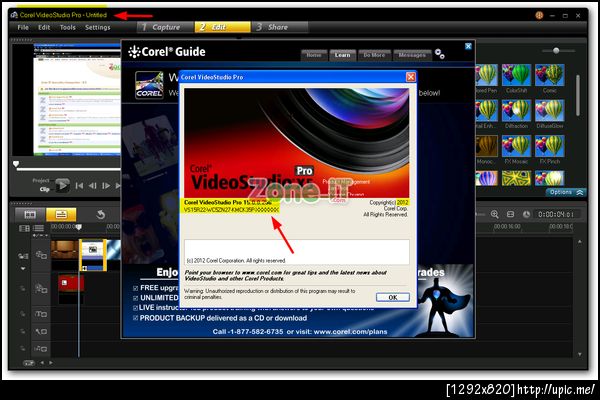Click www.corel.com/plans link in Guide banner
The height and width of the screenshot is (400, 600).
pos(350,331)
